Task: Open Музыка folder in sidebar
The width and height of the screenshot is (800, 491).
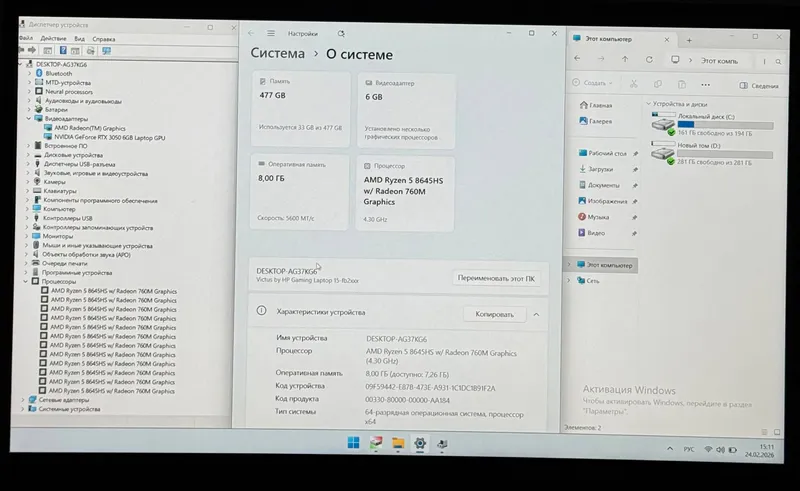Action: coord(593,217)
